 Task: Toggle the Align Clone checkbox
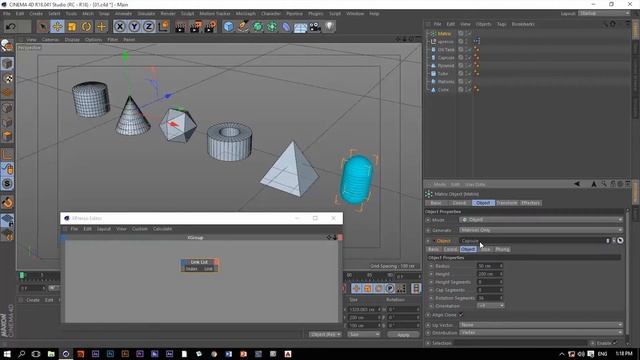pyautogui.click(x=461, y=315)
